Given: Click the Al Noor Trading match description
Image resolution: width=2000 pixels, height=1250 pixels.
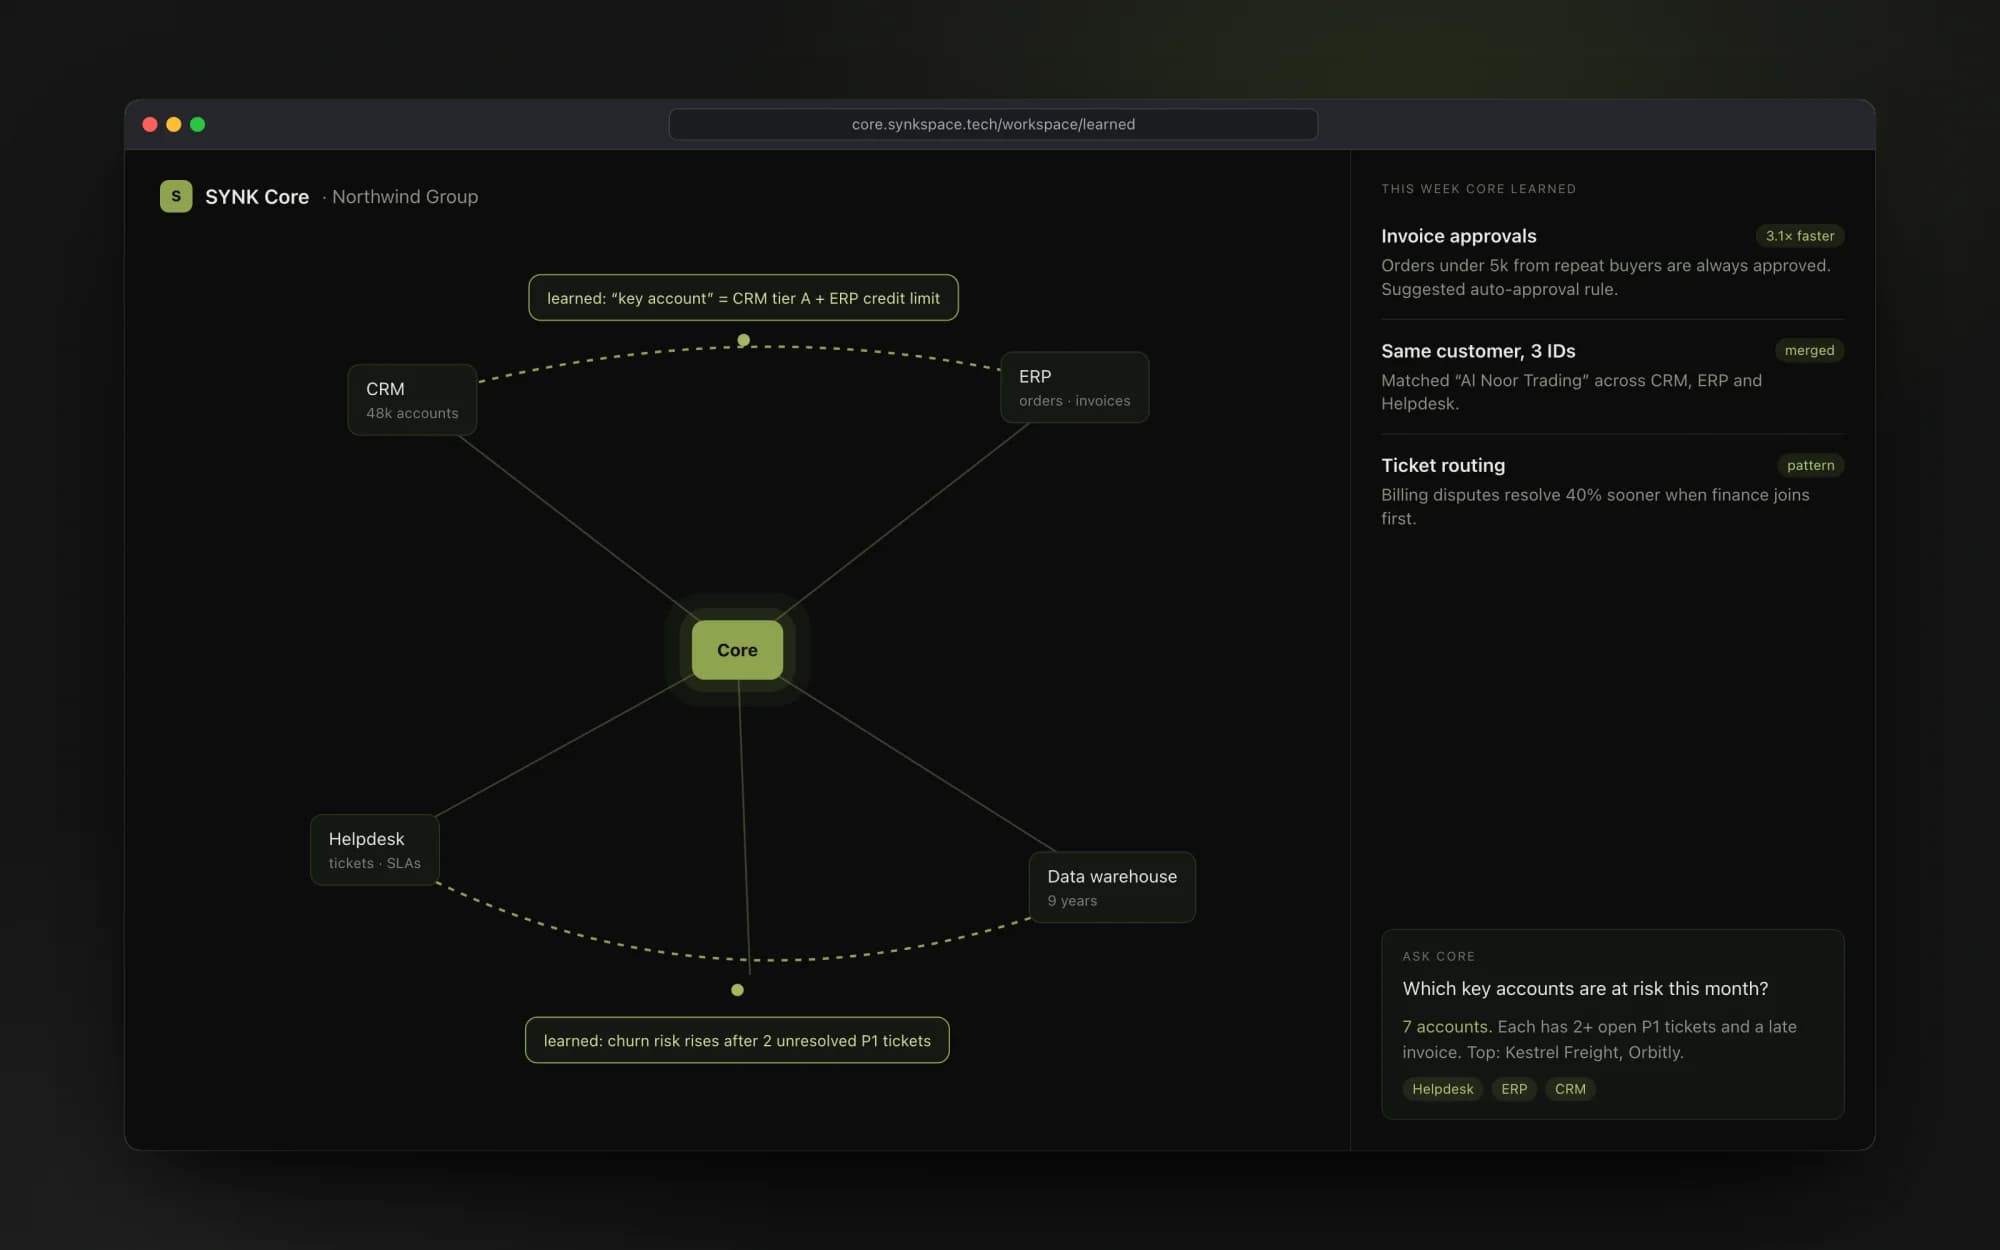Looking at the screenshot, I should [x=1571, y=392].
